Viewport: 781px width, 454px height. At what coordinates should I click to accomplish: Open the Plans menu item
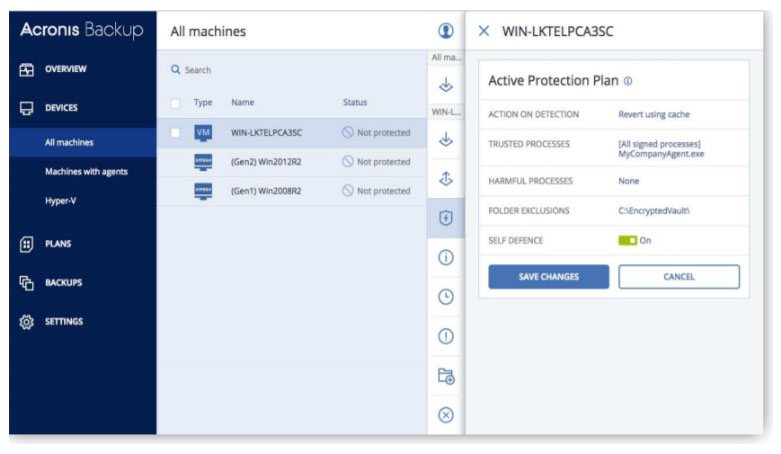coord(58,244)
